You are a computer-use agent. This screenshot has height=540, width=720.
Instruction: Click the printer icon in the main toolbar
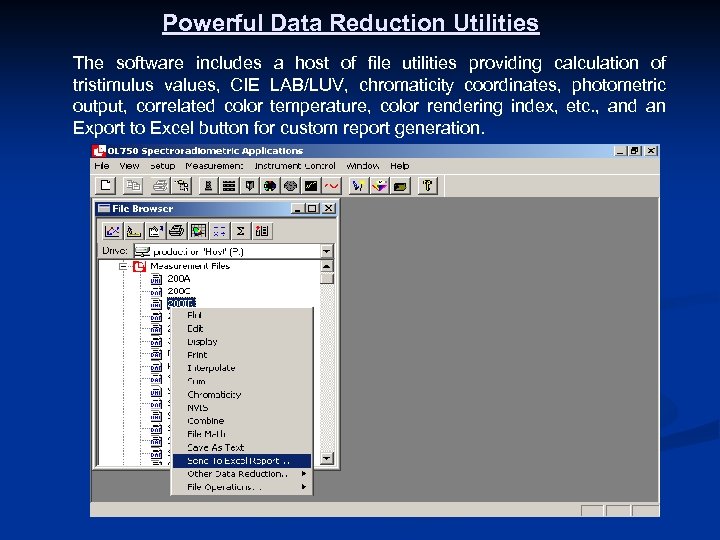tap(160, 186)
